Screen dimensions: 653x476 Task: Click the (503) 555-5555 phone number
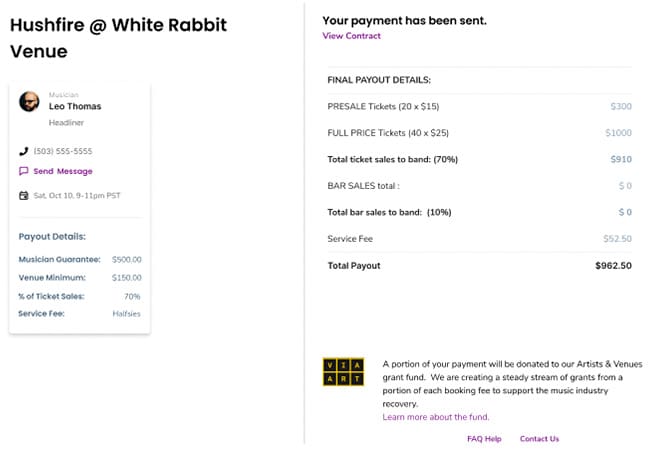coord(63,151)
